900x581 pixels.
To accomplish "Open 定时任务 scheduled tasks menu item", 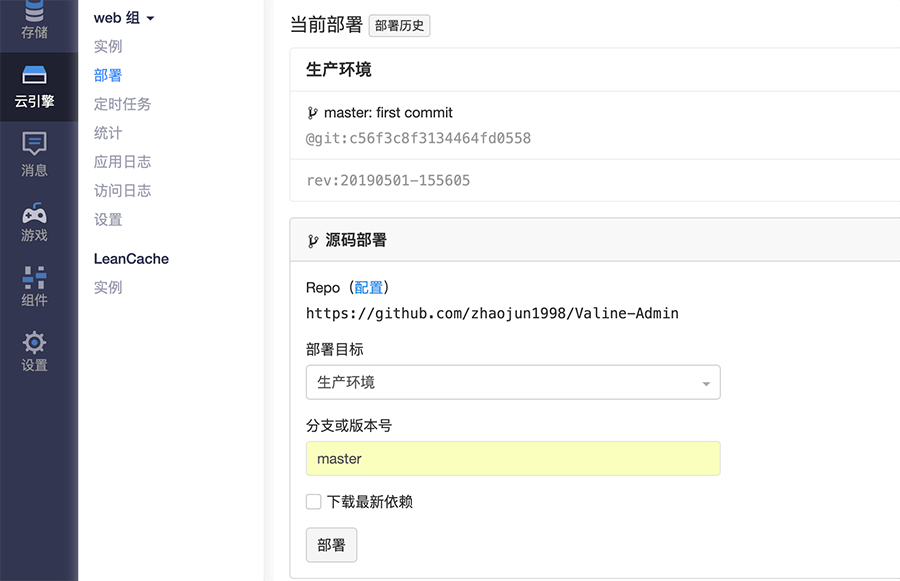I will tap(122, 104).
